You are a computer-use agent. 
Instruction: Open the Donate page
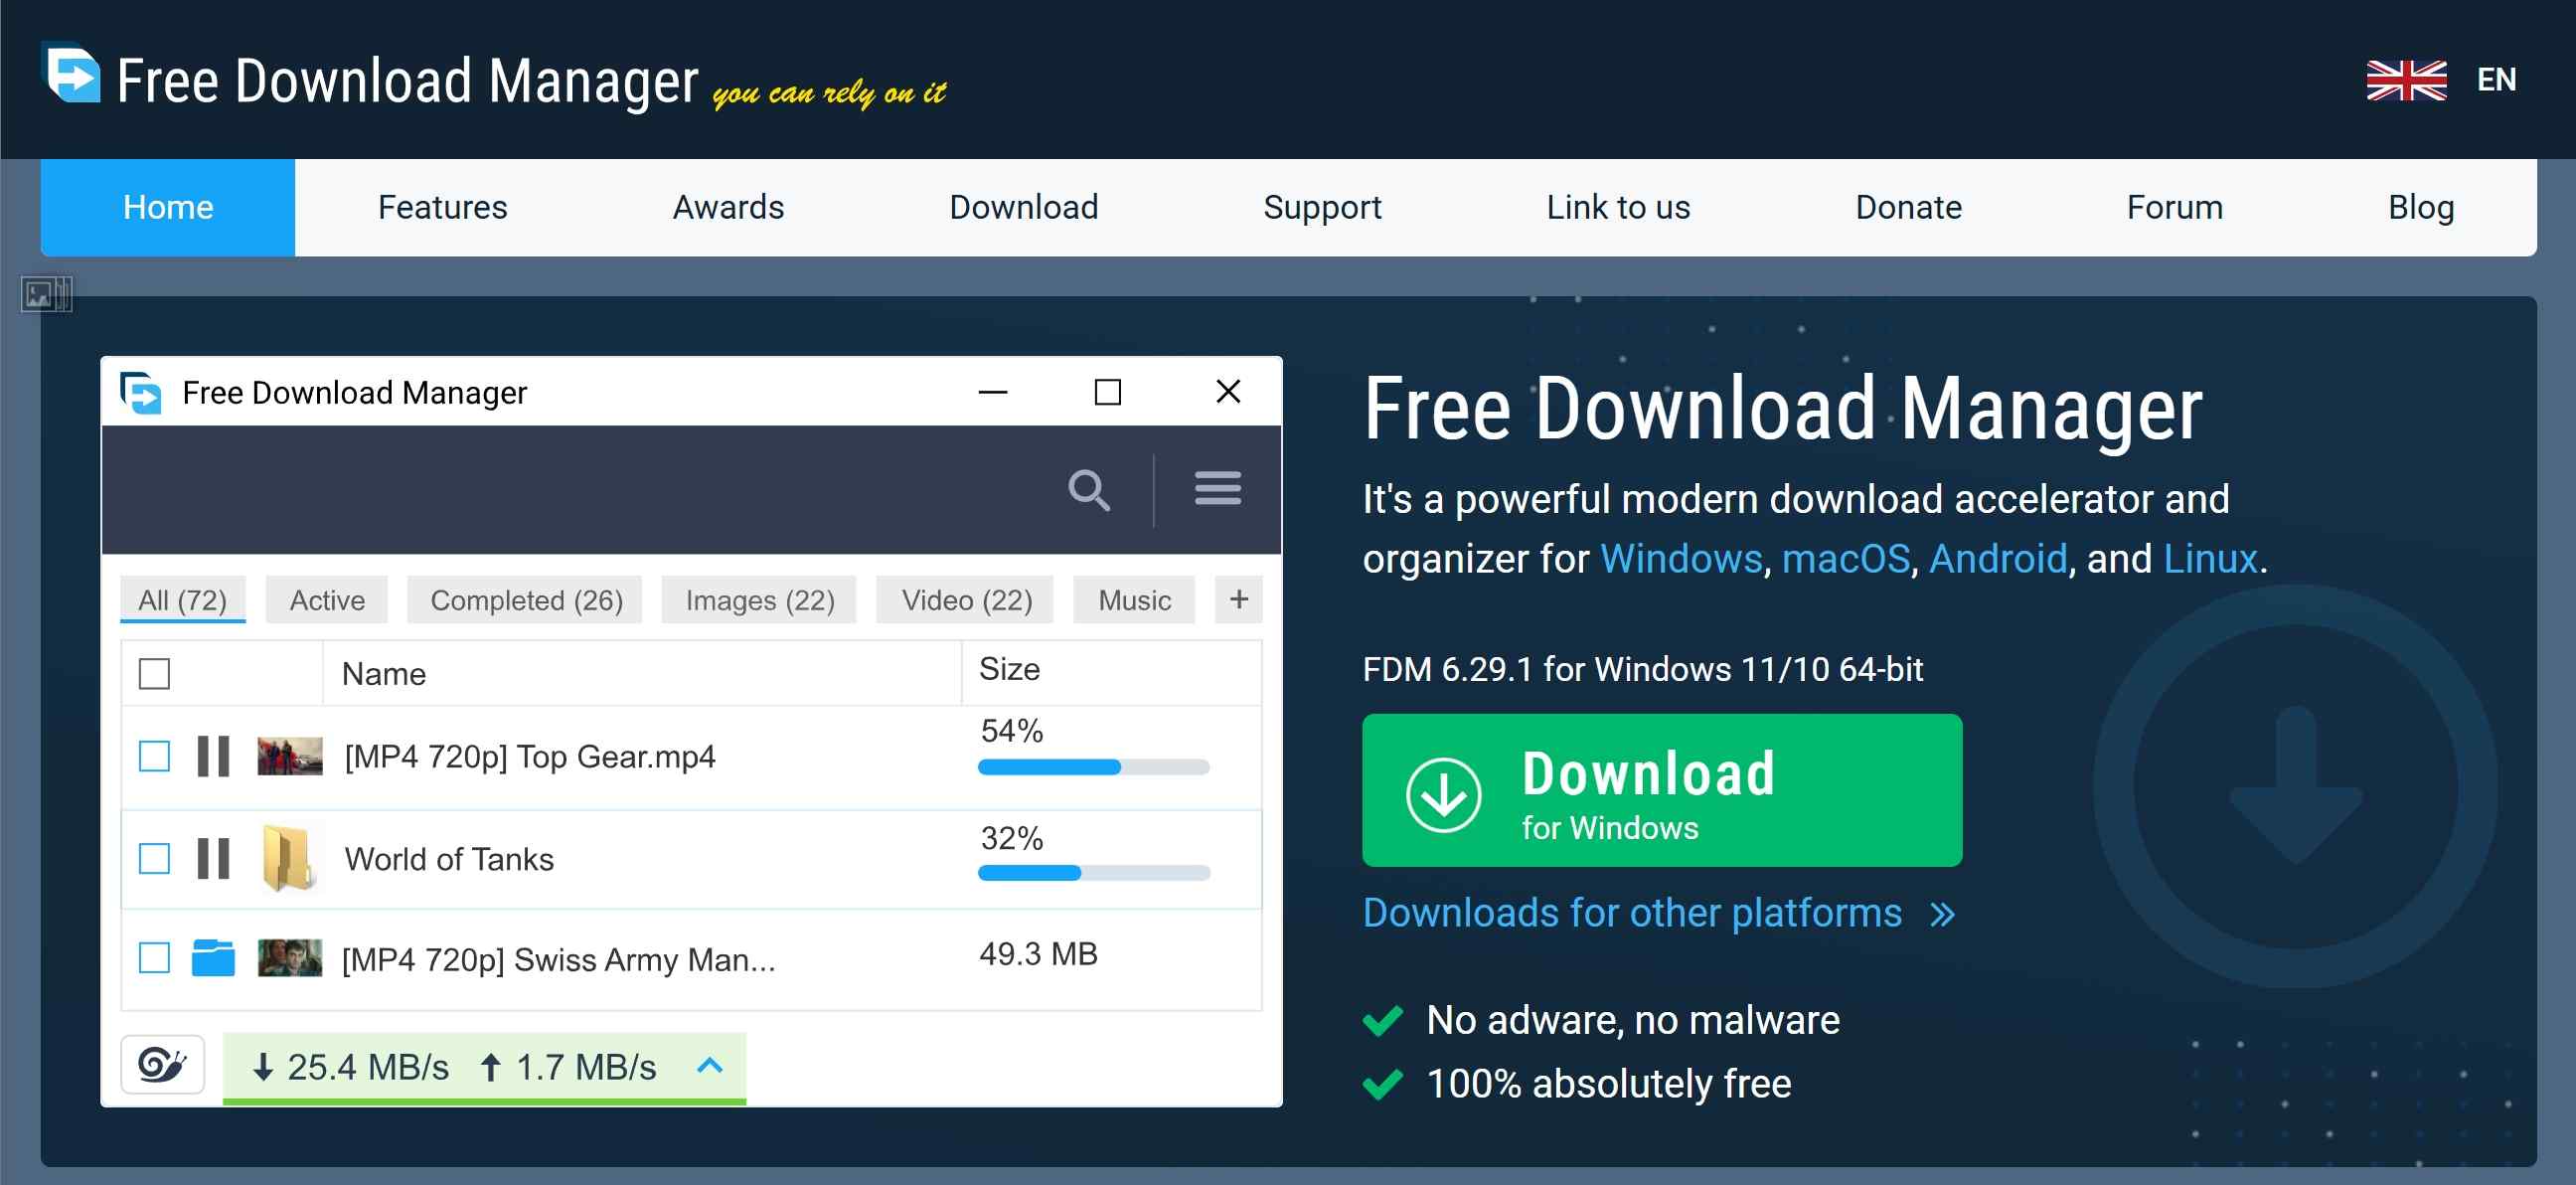(x=1908, y=207)
